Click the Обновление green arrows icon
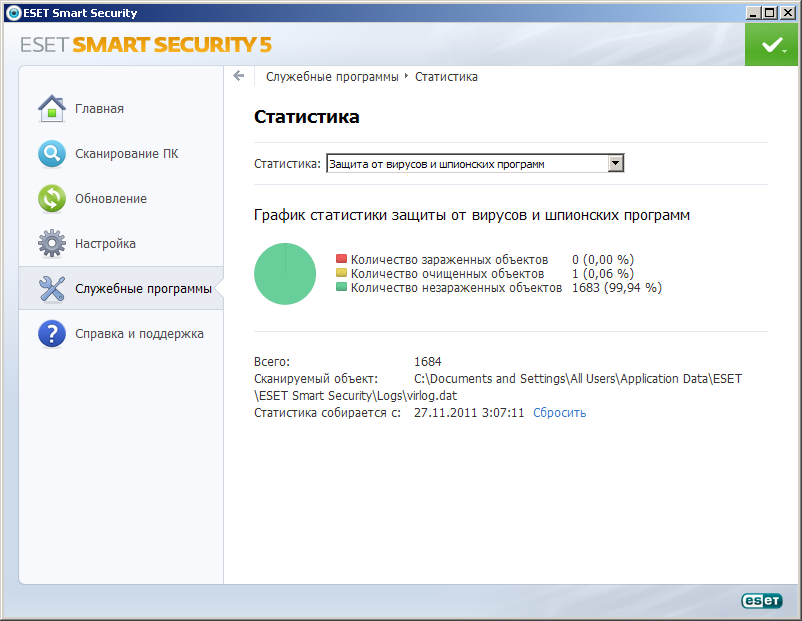This screenshot has height=621, width=802. coord(51,199)
